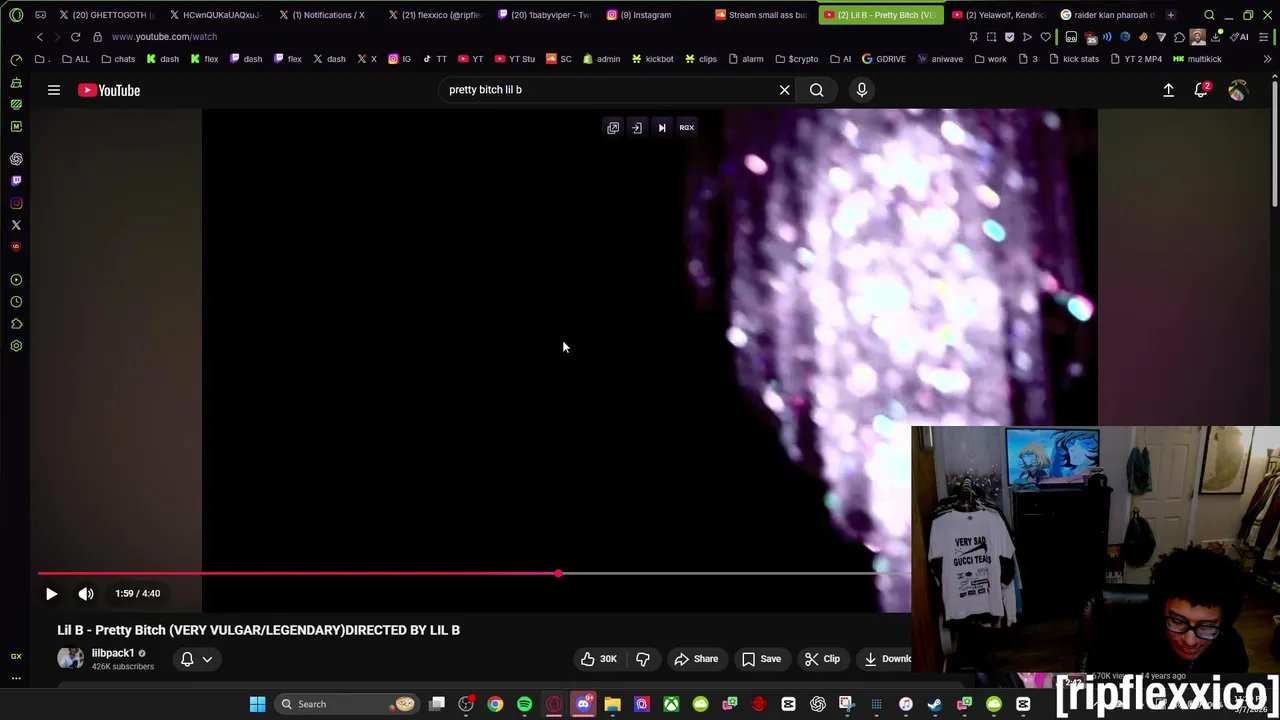This screenshot has height=720, width=1280.
Task: Open the aniwave bookmark
Action: tap(939, 59)
